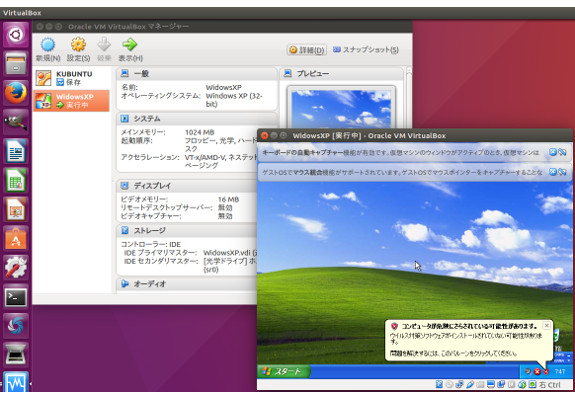This screenshot has width=575, height=400.
Task: Collapse the システム (System) section header
Action: coord(197,118)
